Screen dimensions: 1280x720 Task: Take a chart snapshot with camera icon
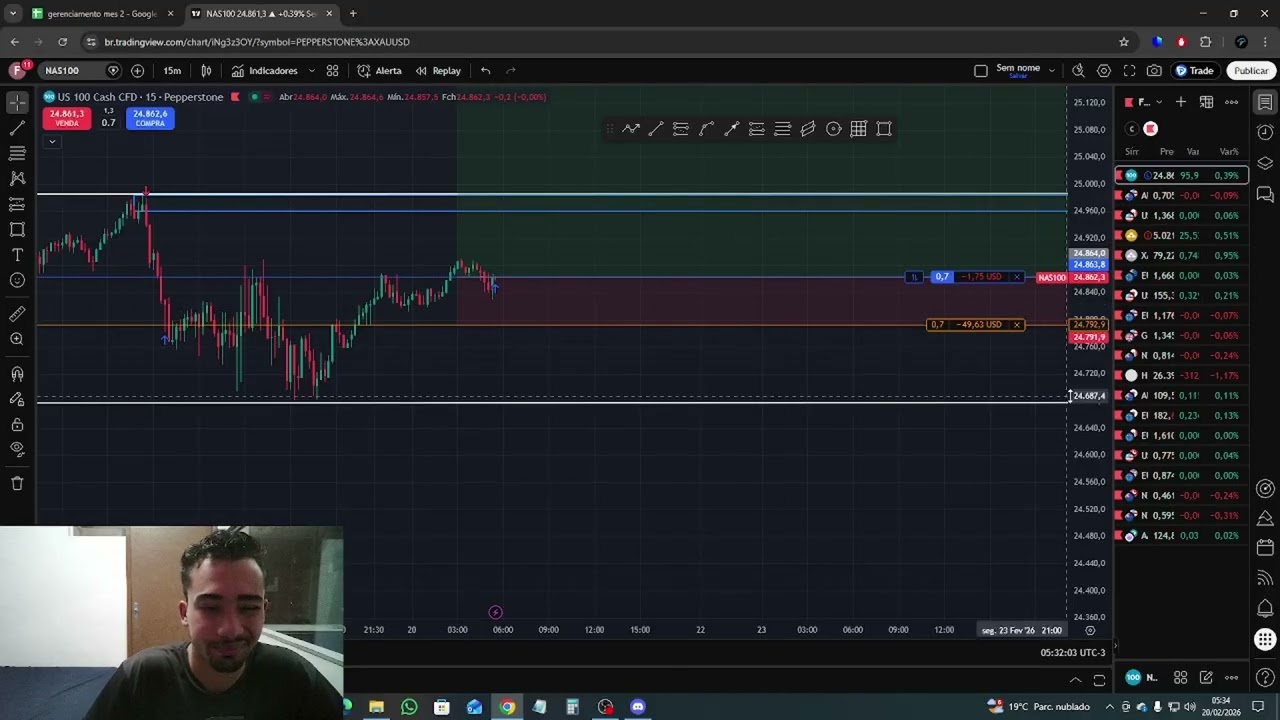point(1154,71)
